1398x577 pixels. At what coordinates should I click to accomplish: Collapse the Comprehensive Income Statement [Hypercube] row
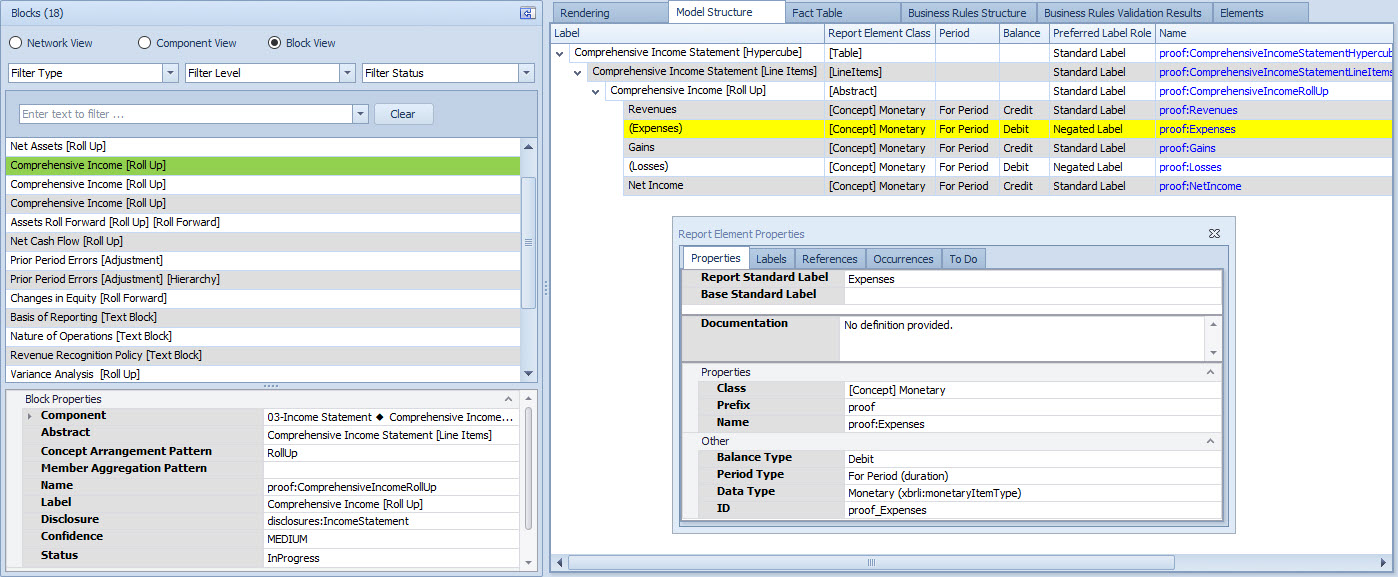[560, 53]
